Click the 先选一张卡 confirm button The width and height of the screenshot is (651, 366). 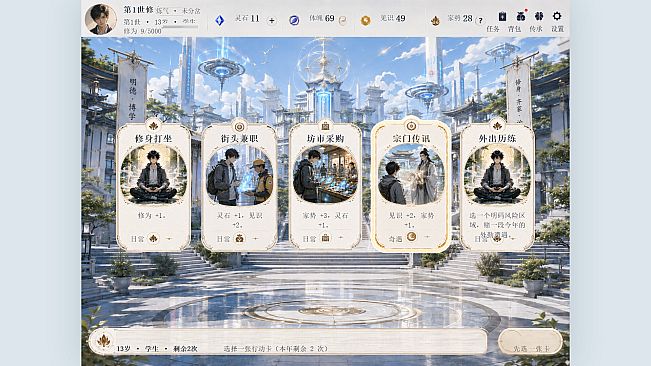click(x=531, y=342)
